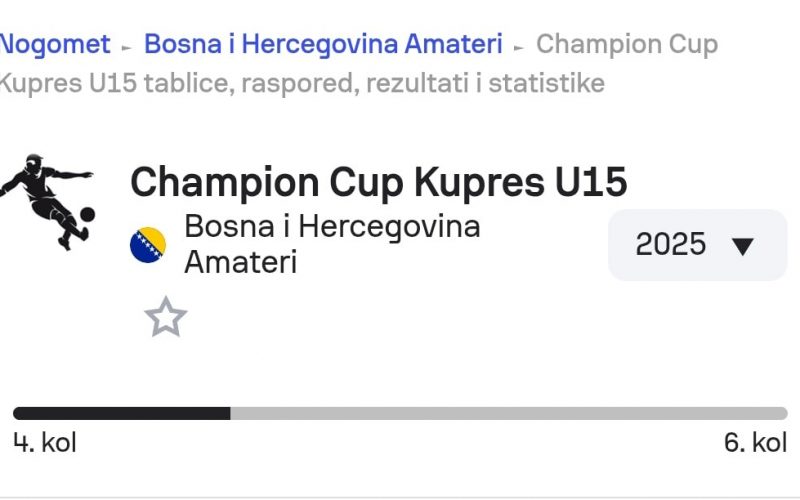Image resolution: width=800 pixels, height=500 pixels.
Task: Click the dark filled part of rounds bar
Action: coord(120,413)
